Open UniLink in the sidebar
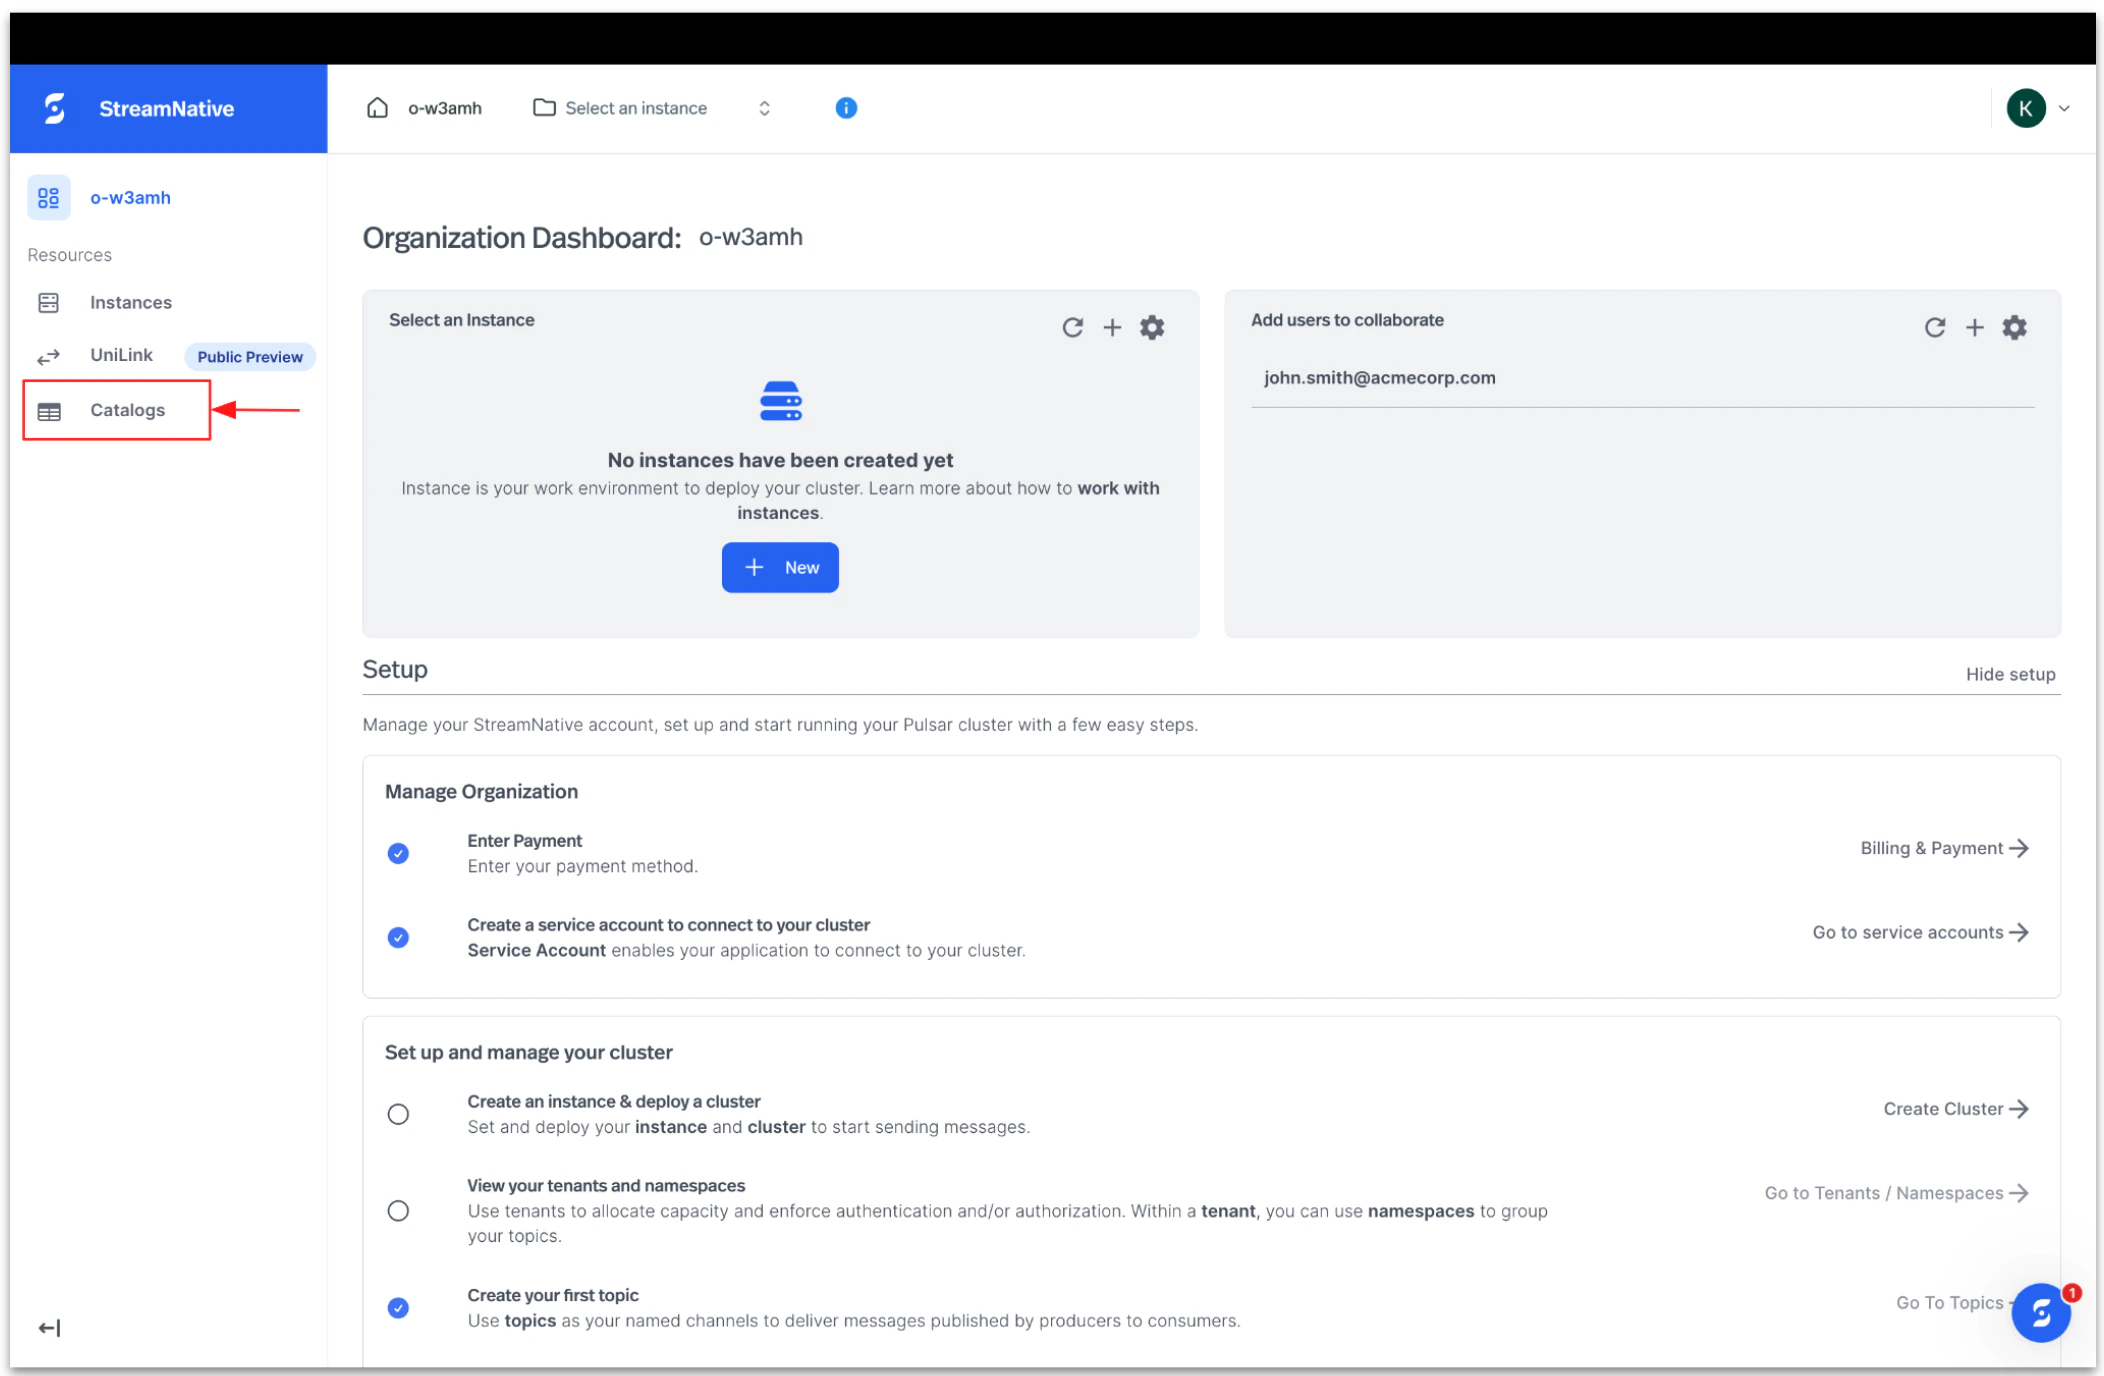The width and height of the screenshot is (2104, 1376). [121, 355]
